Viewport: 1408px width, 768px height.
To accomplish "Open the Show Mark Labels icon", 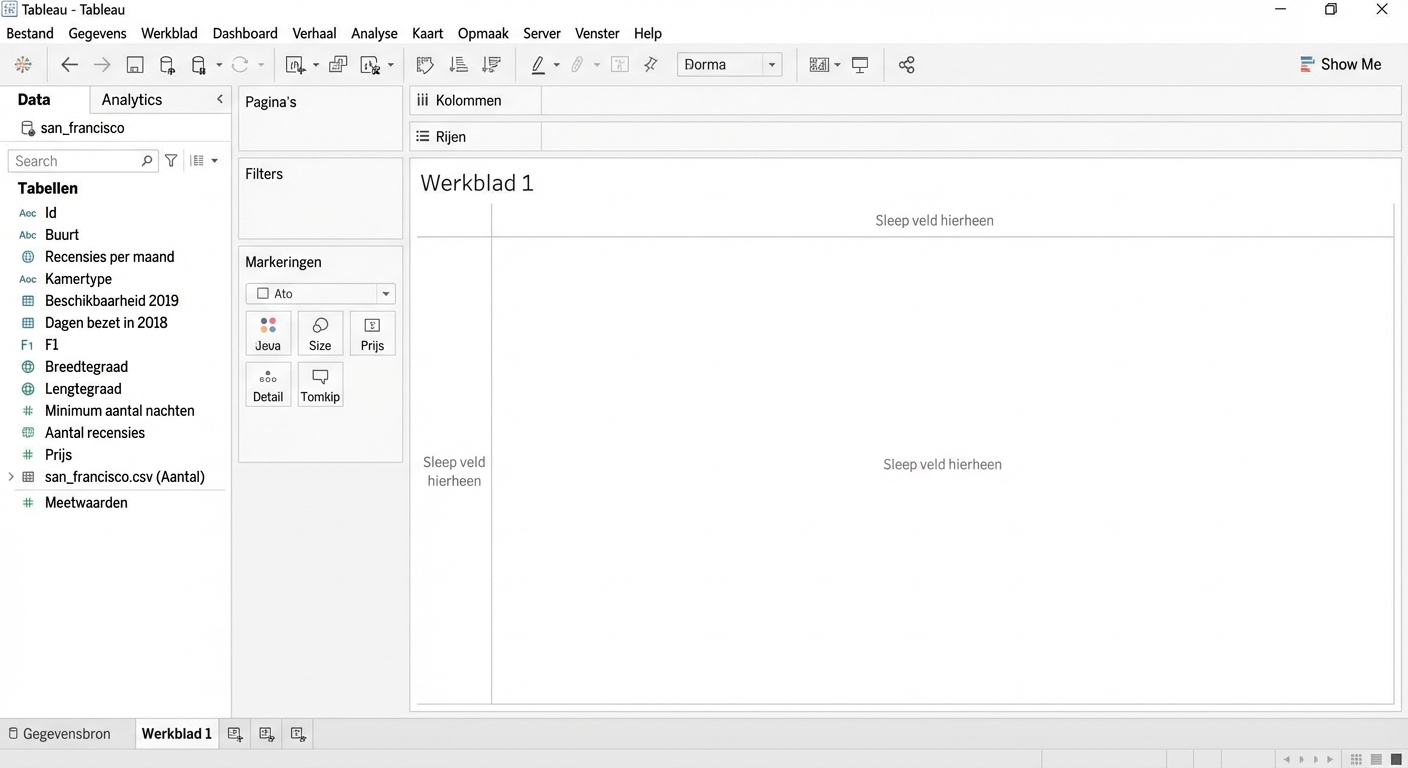I will click(619, 64).
